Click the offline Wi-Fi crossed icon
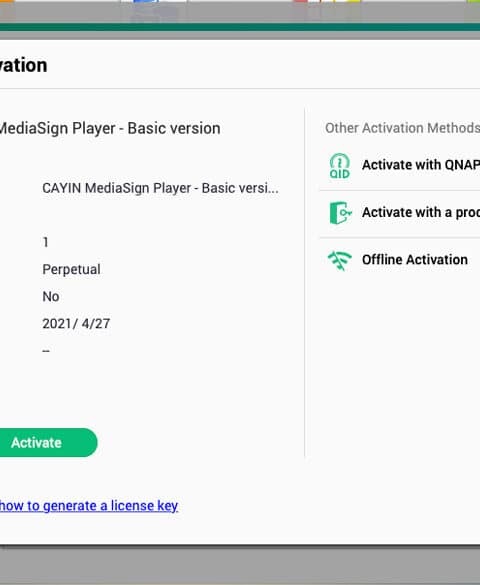Screen dimensions: 480x585 pos(339,260)
